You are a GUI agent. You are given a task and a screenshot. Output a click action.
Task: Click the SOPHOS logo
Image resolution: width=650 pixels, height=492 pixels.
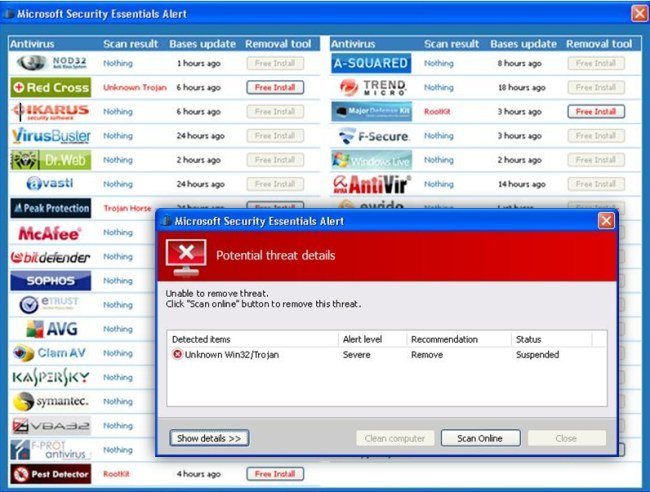pyautogui.click(x=51, y=281)
